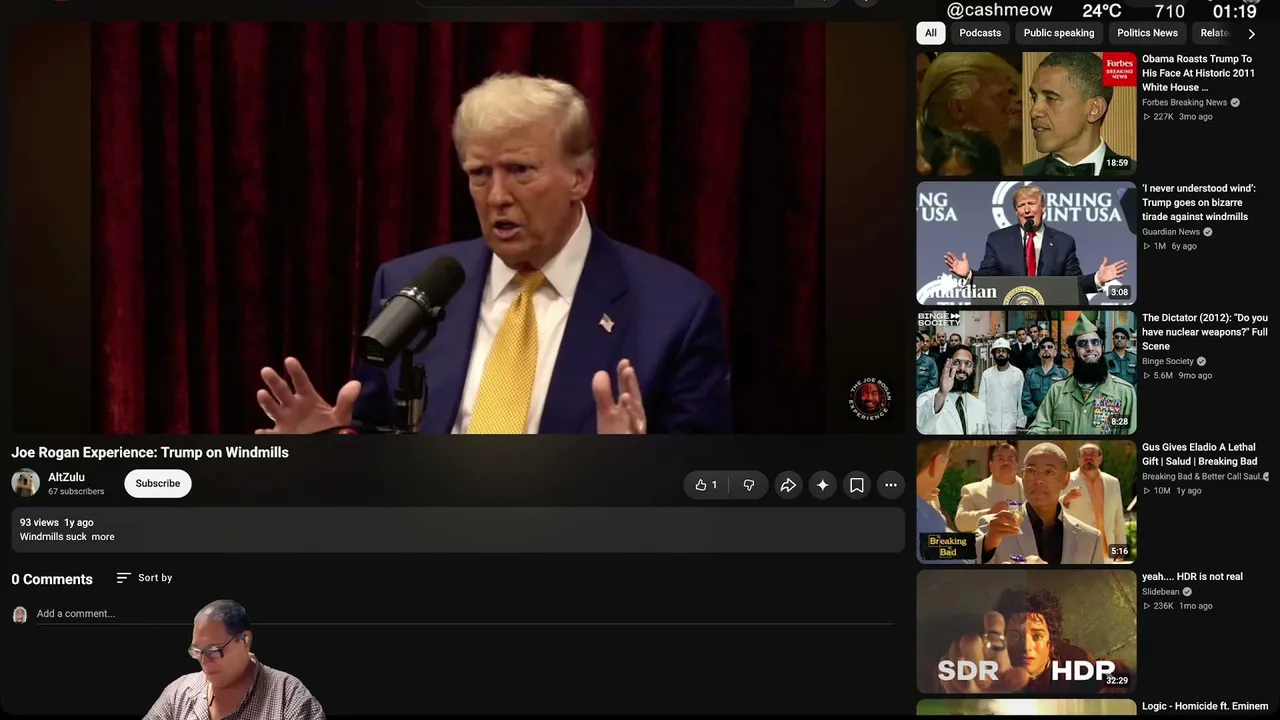Open the AltZulu channel name link

pos(66,477)
